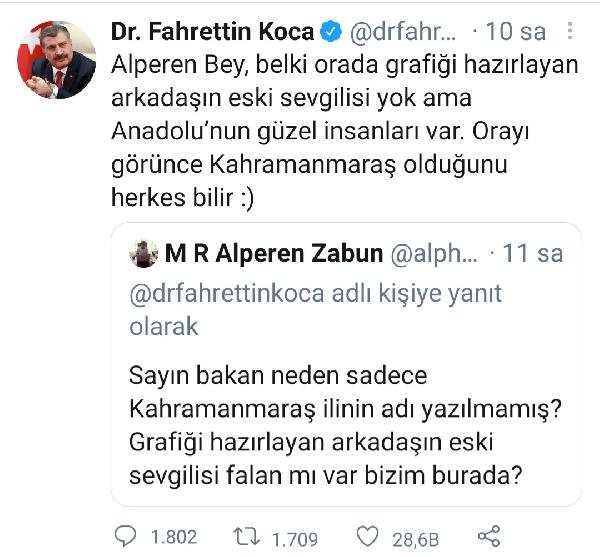
Task: Open Dr. Fahrettin Koca's profile picture
Action: tap(56, 60)
